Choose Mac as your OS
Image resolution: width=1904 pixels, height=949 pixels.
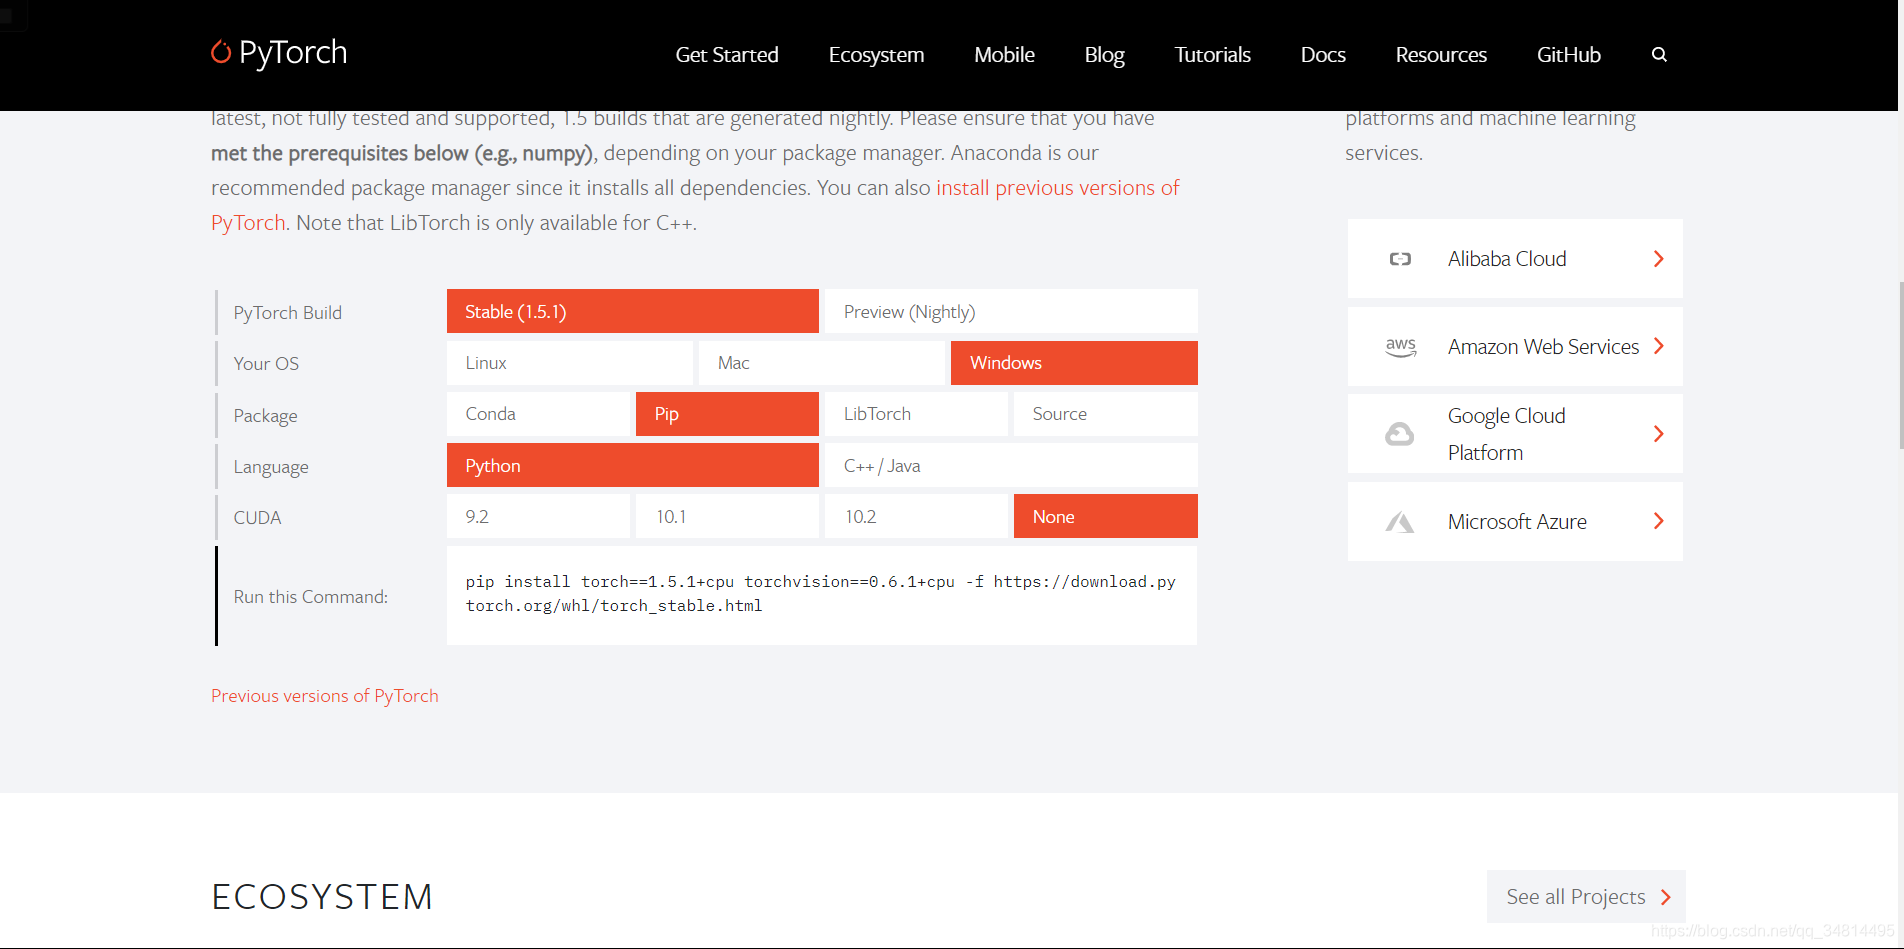(822, 363)
